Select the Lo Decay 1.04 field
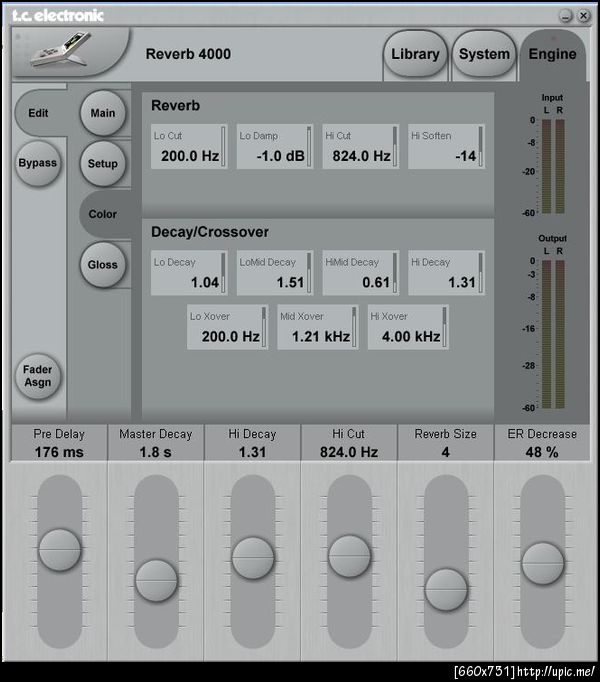 pyautogui.click(x=189, y=273)
